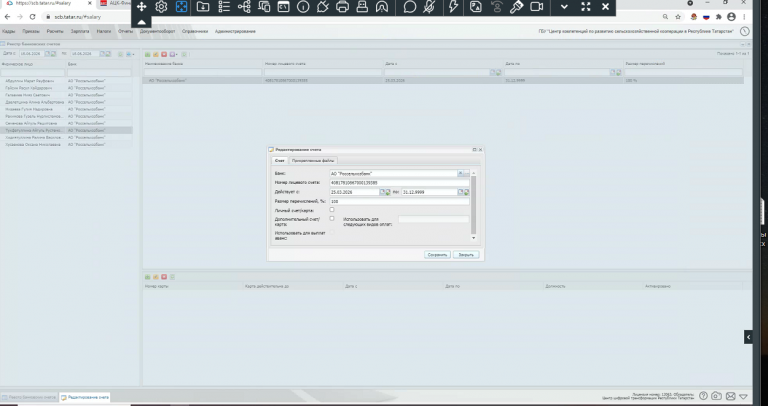768x406 pixels.
Task: Click the green add account icon above accounts table
Action: 147,54
